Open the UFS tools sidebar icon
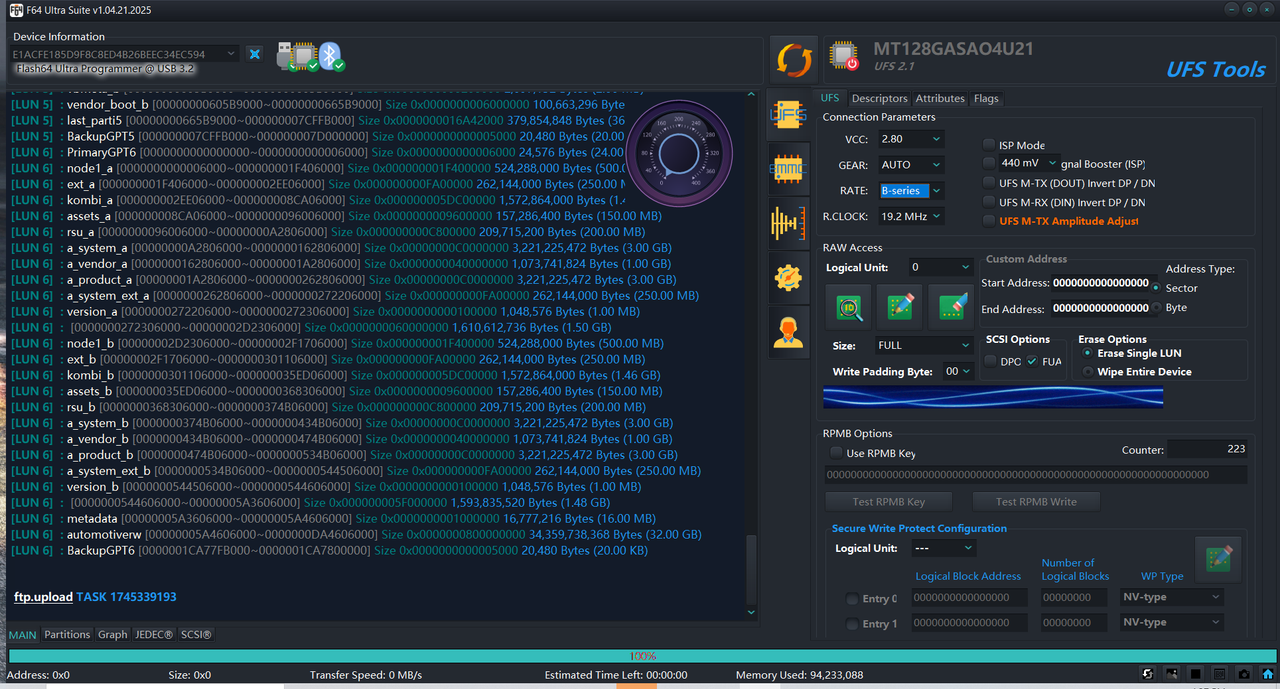This screenshot has width=1280, height=689. click(789, 115)
